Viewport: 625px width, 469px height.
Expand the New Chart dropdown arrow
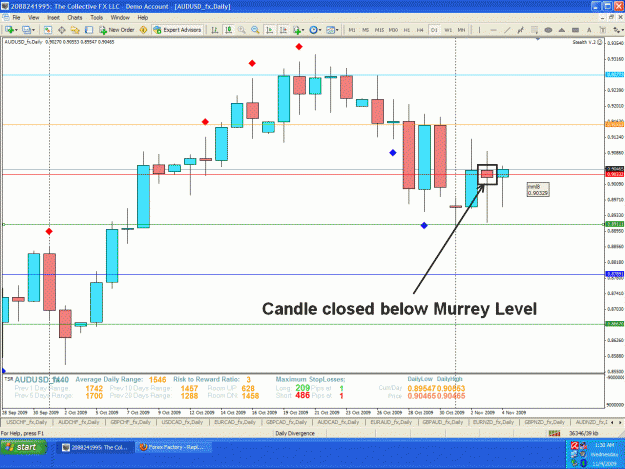click(16, 30)
